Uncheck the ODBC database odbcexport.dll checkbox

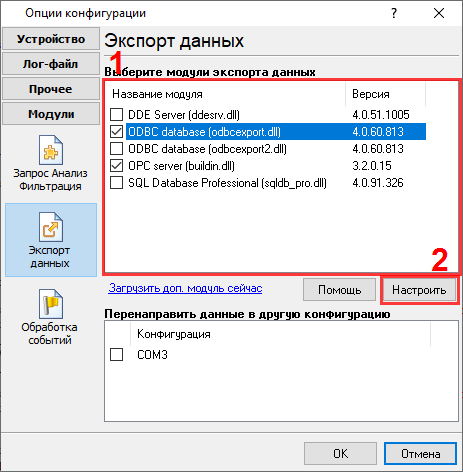(x=116, y=132)
